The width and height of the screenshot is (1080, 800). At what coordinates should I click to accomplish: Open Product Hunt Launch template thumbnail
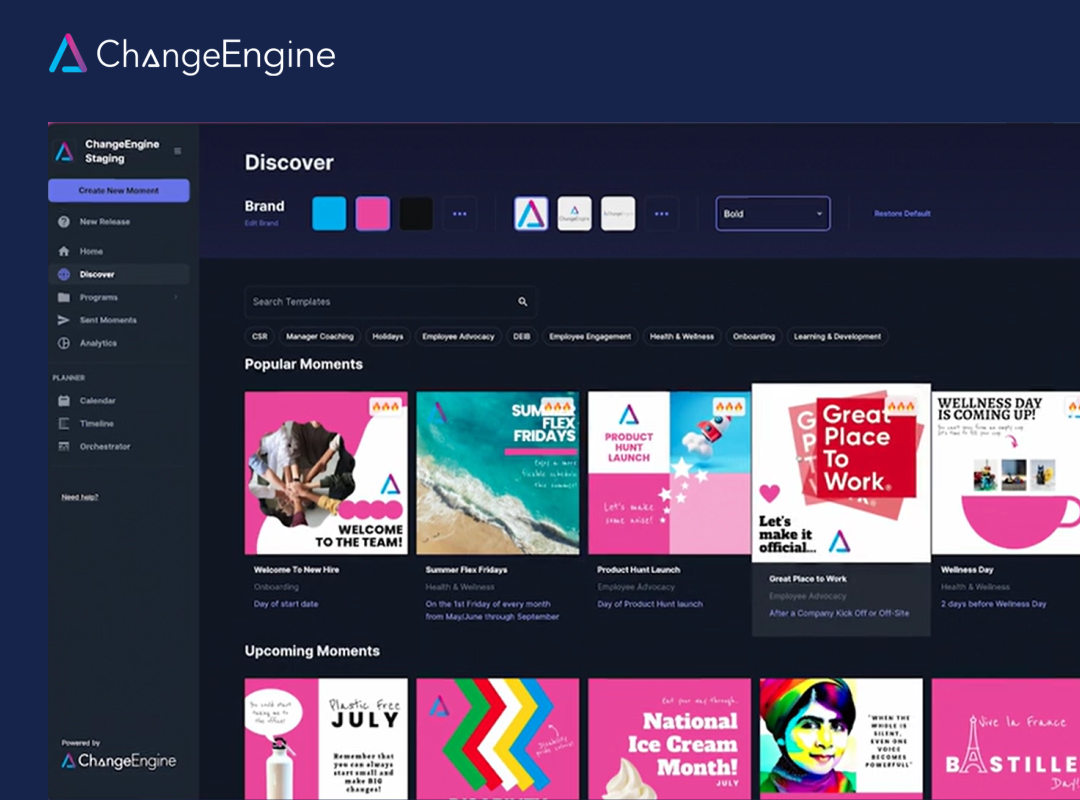669,473
